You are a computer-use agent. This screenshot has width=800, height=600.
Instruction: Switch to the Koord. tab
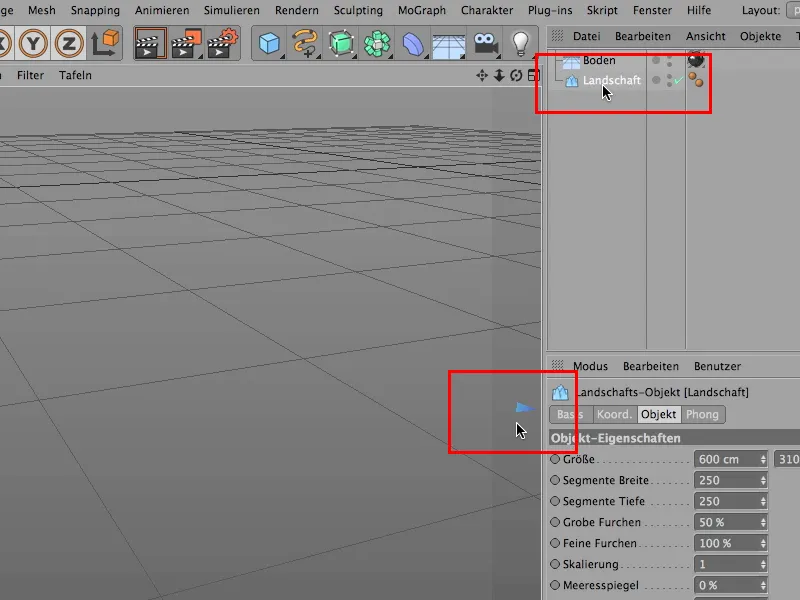click(x=614, y=414)
